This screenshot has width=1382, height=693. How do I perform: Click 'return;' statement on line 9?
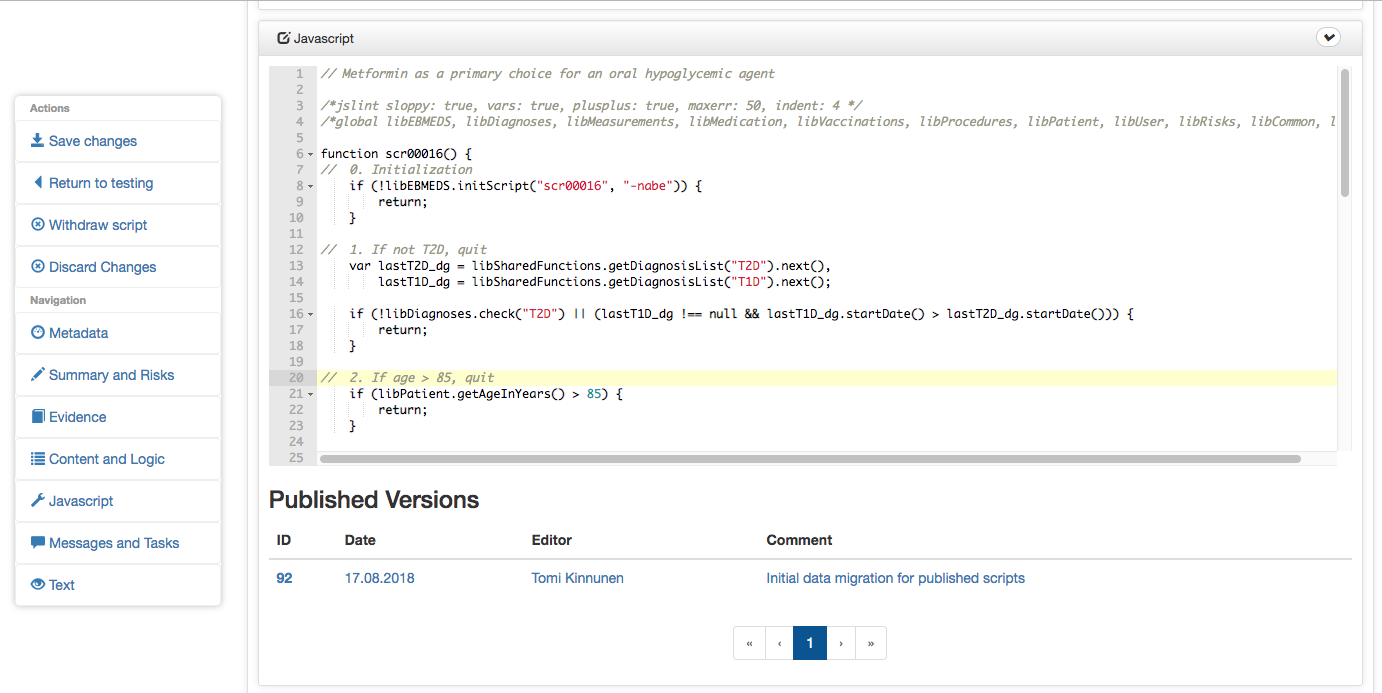tap(402, 202)
